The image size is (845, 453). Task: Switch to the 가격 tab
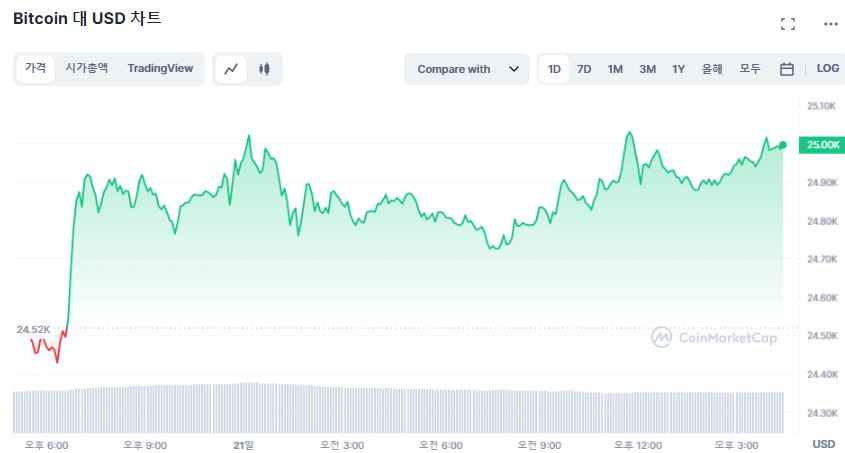pyautogui.click(x=36, y=68)
